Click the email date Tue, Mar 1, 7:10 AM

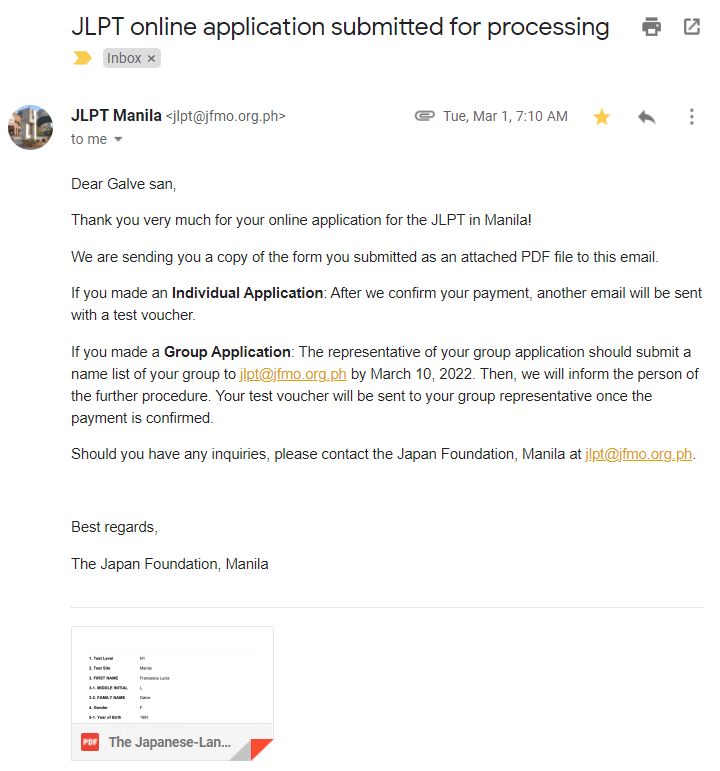pos(505,116)
